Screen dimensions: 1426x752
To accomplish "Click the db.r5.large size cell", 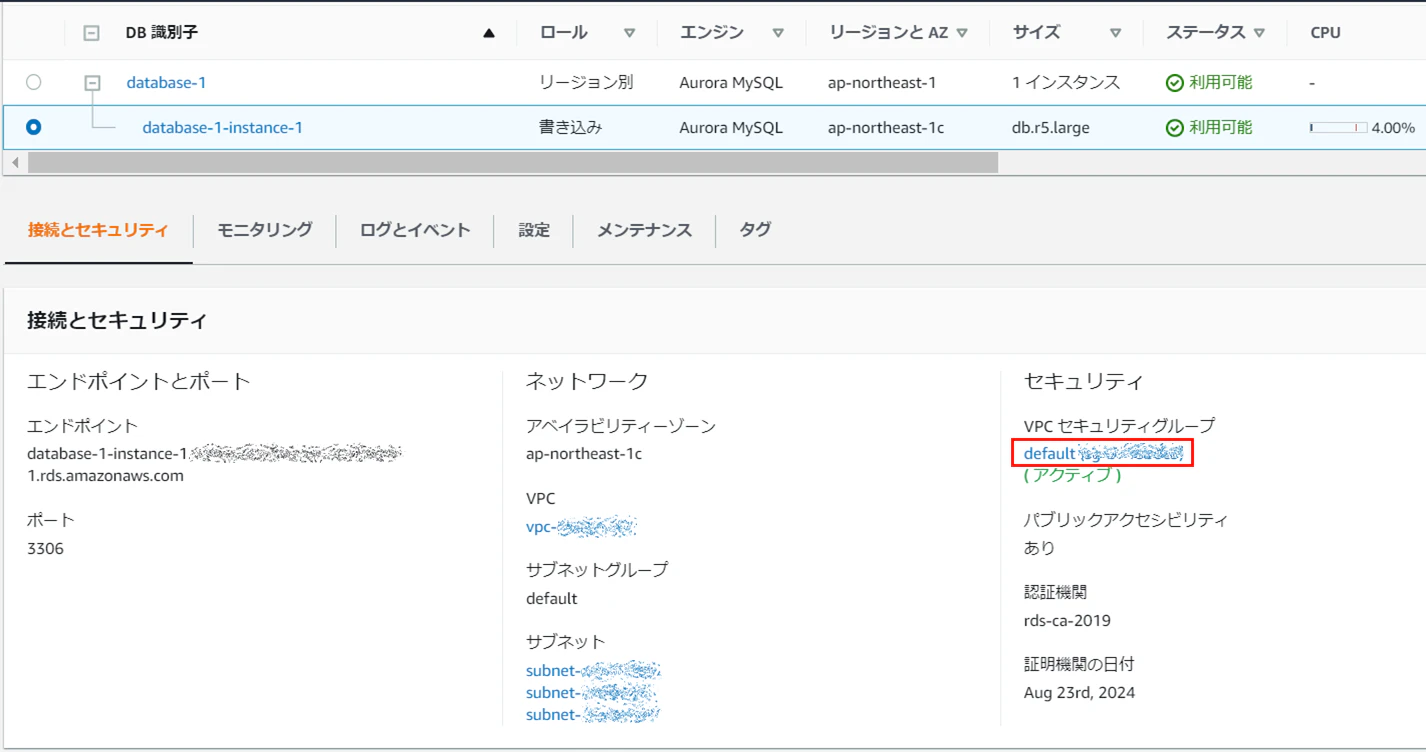I will point(1051,127).
